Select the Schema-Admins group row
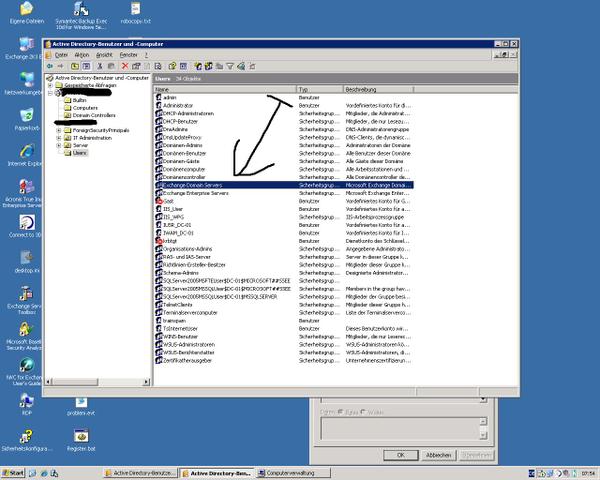The image size is (600, 480). pos(284,273)
